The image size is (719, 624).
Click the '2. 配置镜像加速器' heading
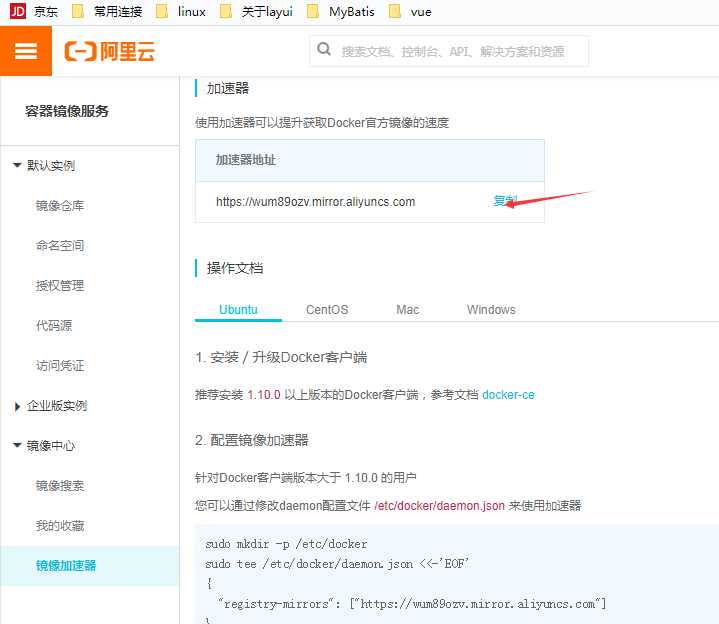pos(252,440)
